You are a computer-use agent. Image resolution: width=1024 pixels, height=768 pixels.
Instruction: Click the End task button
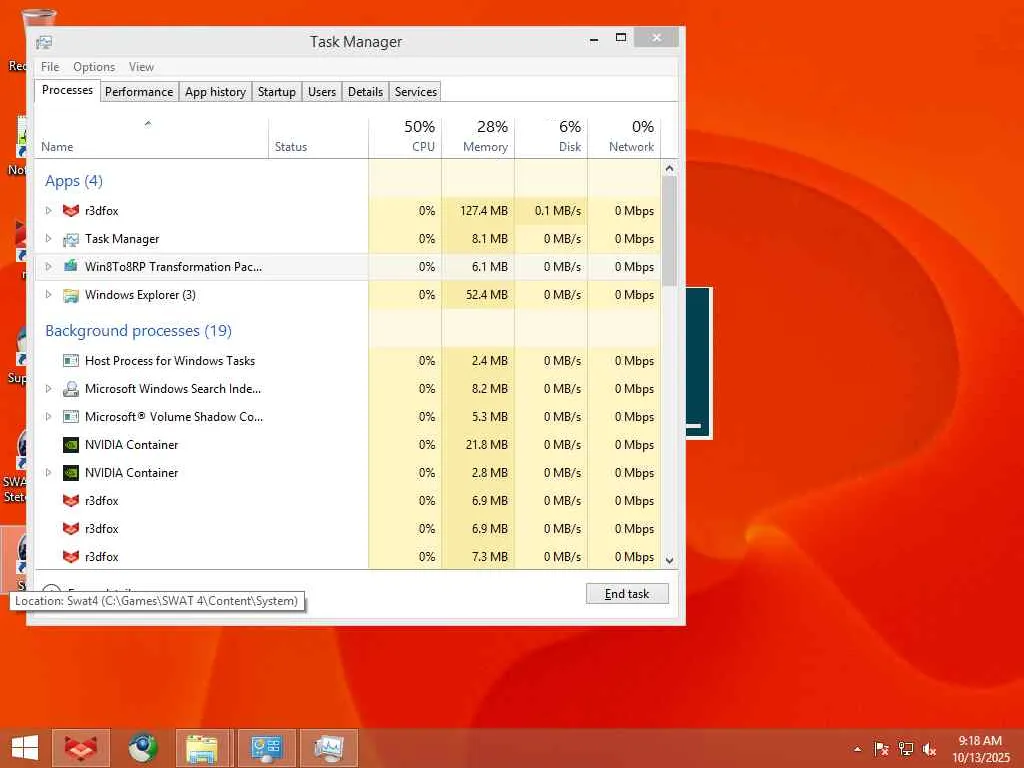tap(627, 594)
